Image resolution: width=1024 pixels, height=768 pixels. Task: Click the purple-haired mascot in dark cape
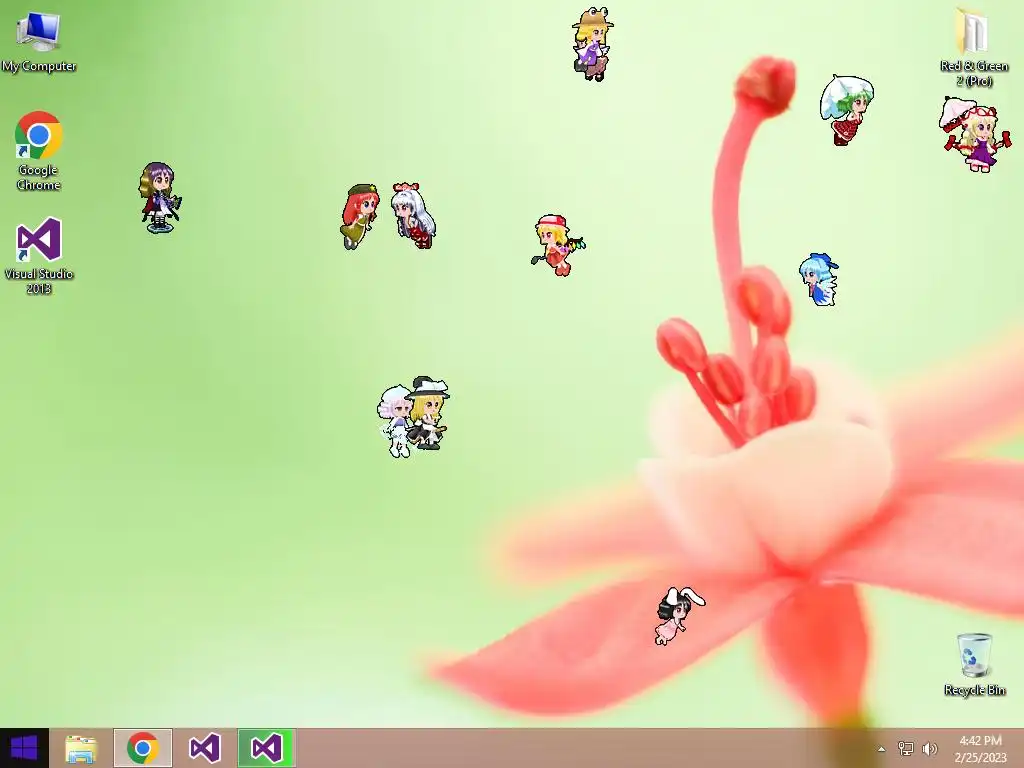[x=159, y=197]
